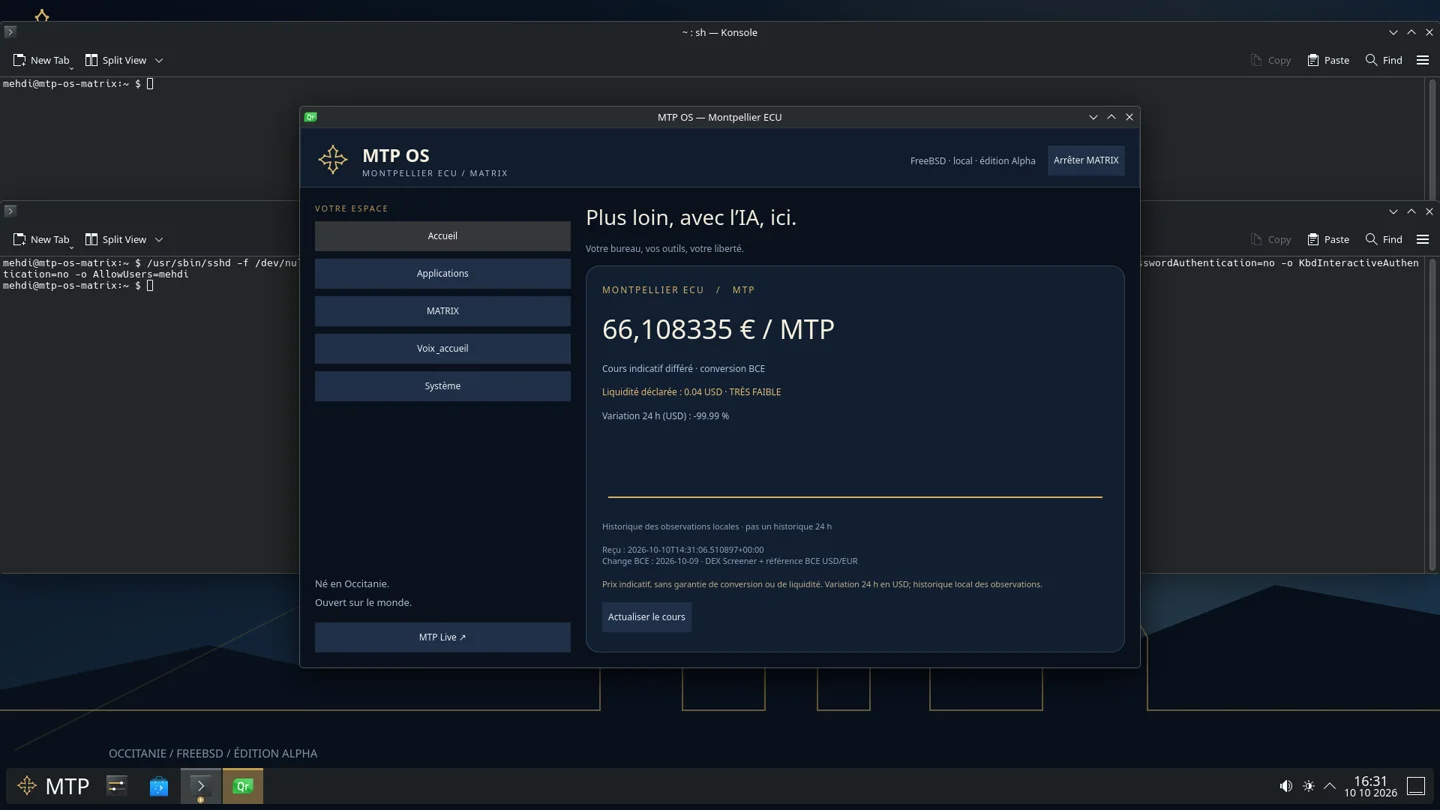Go to MATRIX in the MTP OS sidebar
The image size is (1440, 810).
tap(442, 311)
